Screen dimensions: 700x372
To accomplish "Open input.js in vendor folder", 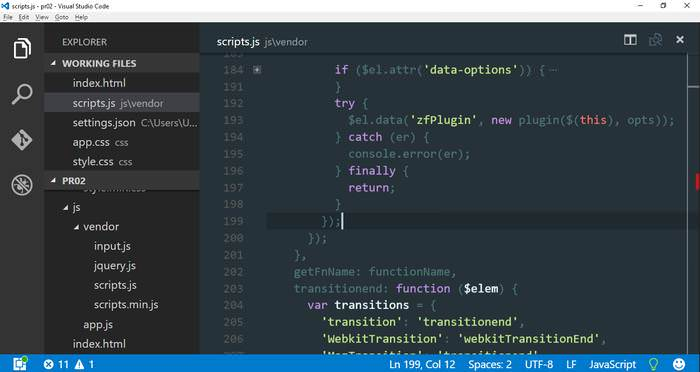I will [112, 246].
